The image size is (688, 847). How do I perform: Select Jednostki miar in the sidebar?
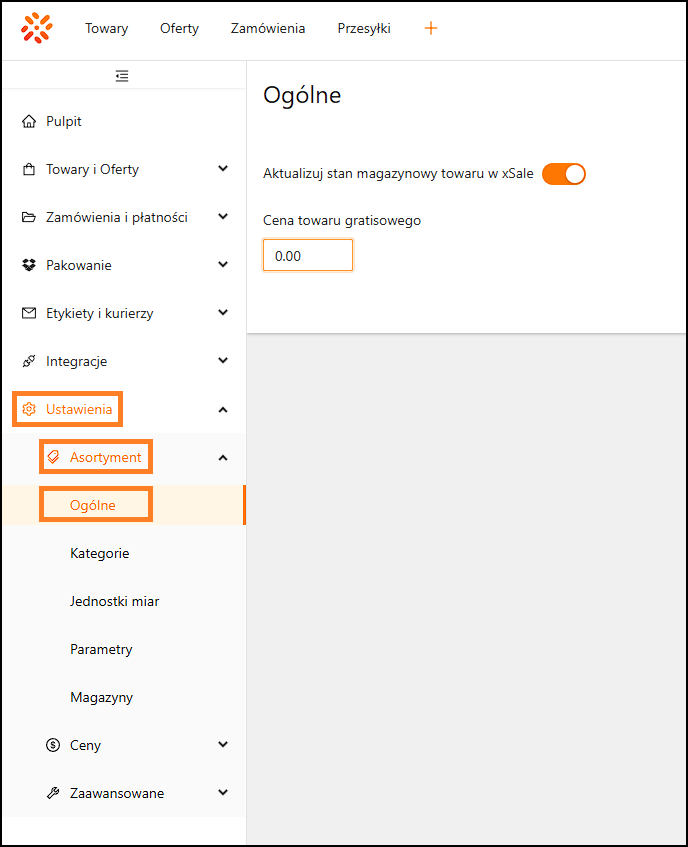pos(114,601)
